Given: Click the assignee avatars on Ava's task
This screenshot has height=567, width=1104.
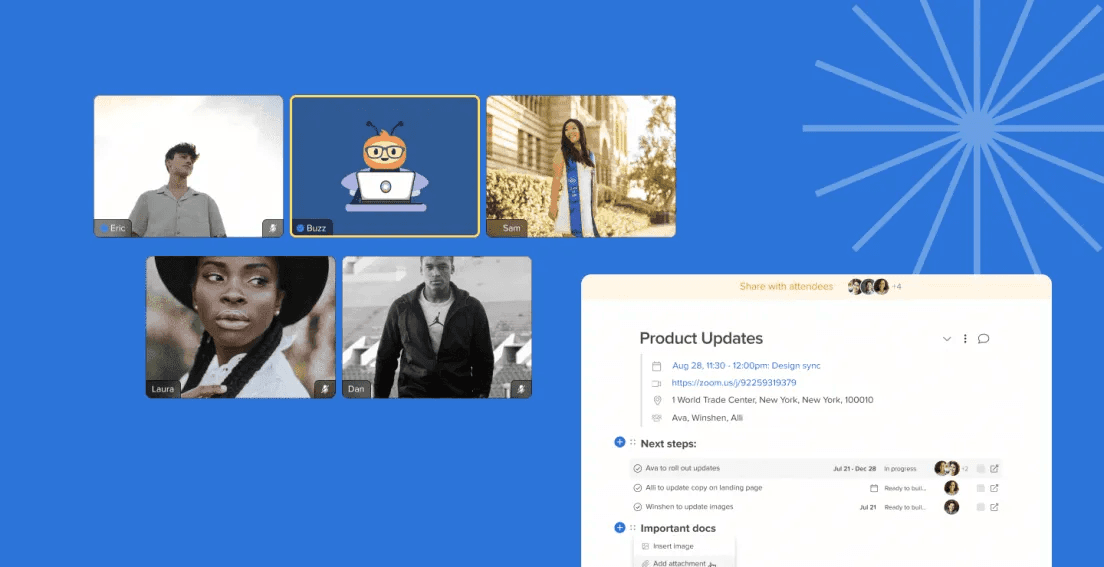Looking at the screenshot, I should (x=946, y=468).
